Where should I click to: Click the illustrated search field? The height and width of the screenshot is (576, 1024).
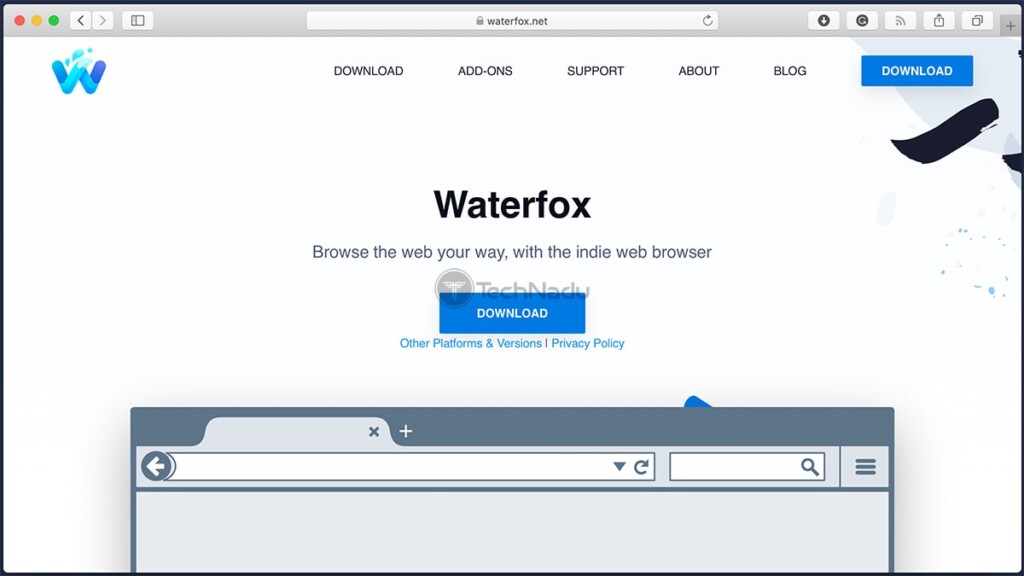coord(747,467)
